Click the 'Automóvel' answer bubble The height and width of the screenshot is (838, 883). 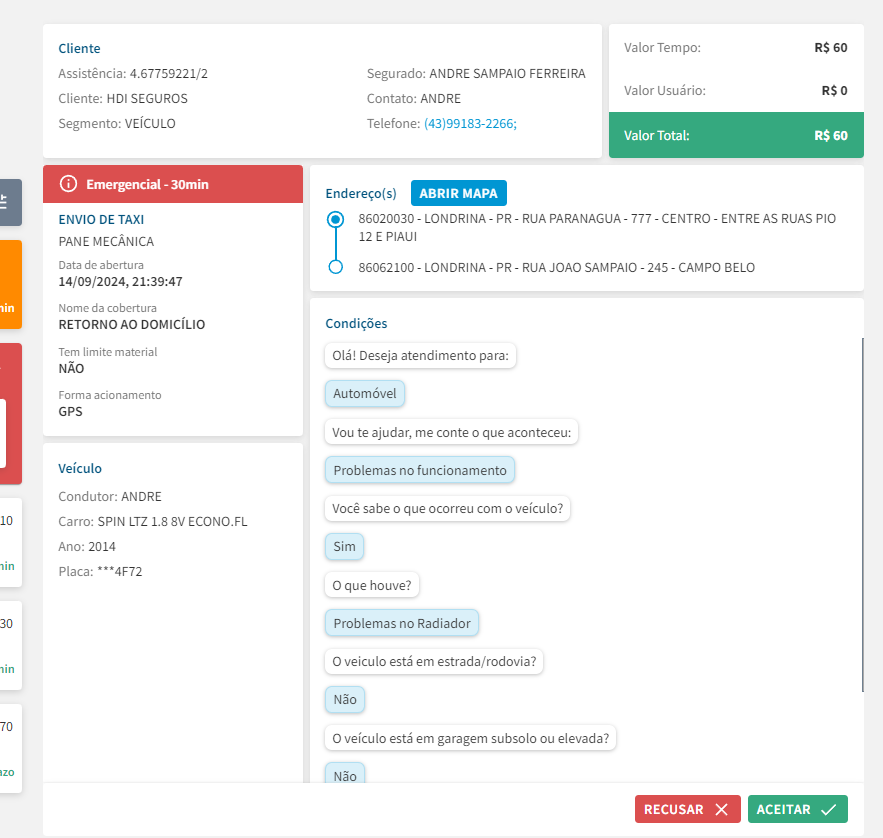(365, 394)
